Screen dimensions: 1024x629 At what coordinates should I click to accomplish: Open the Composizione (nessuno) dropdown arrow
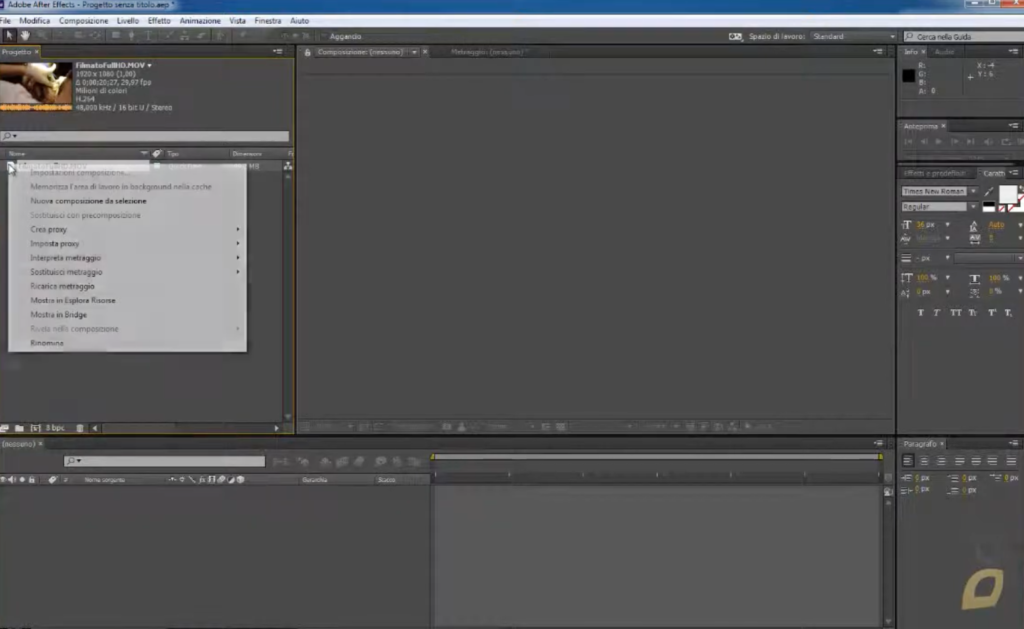pos(414,52)
